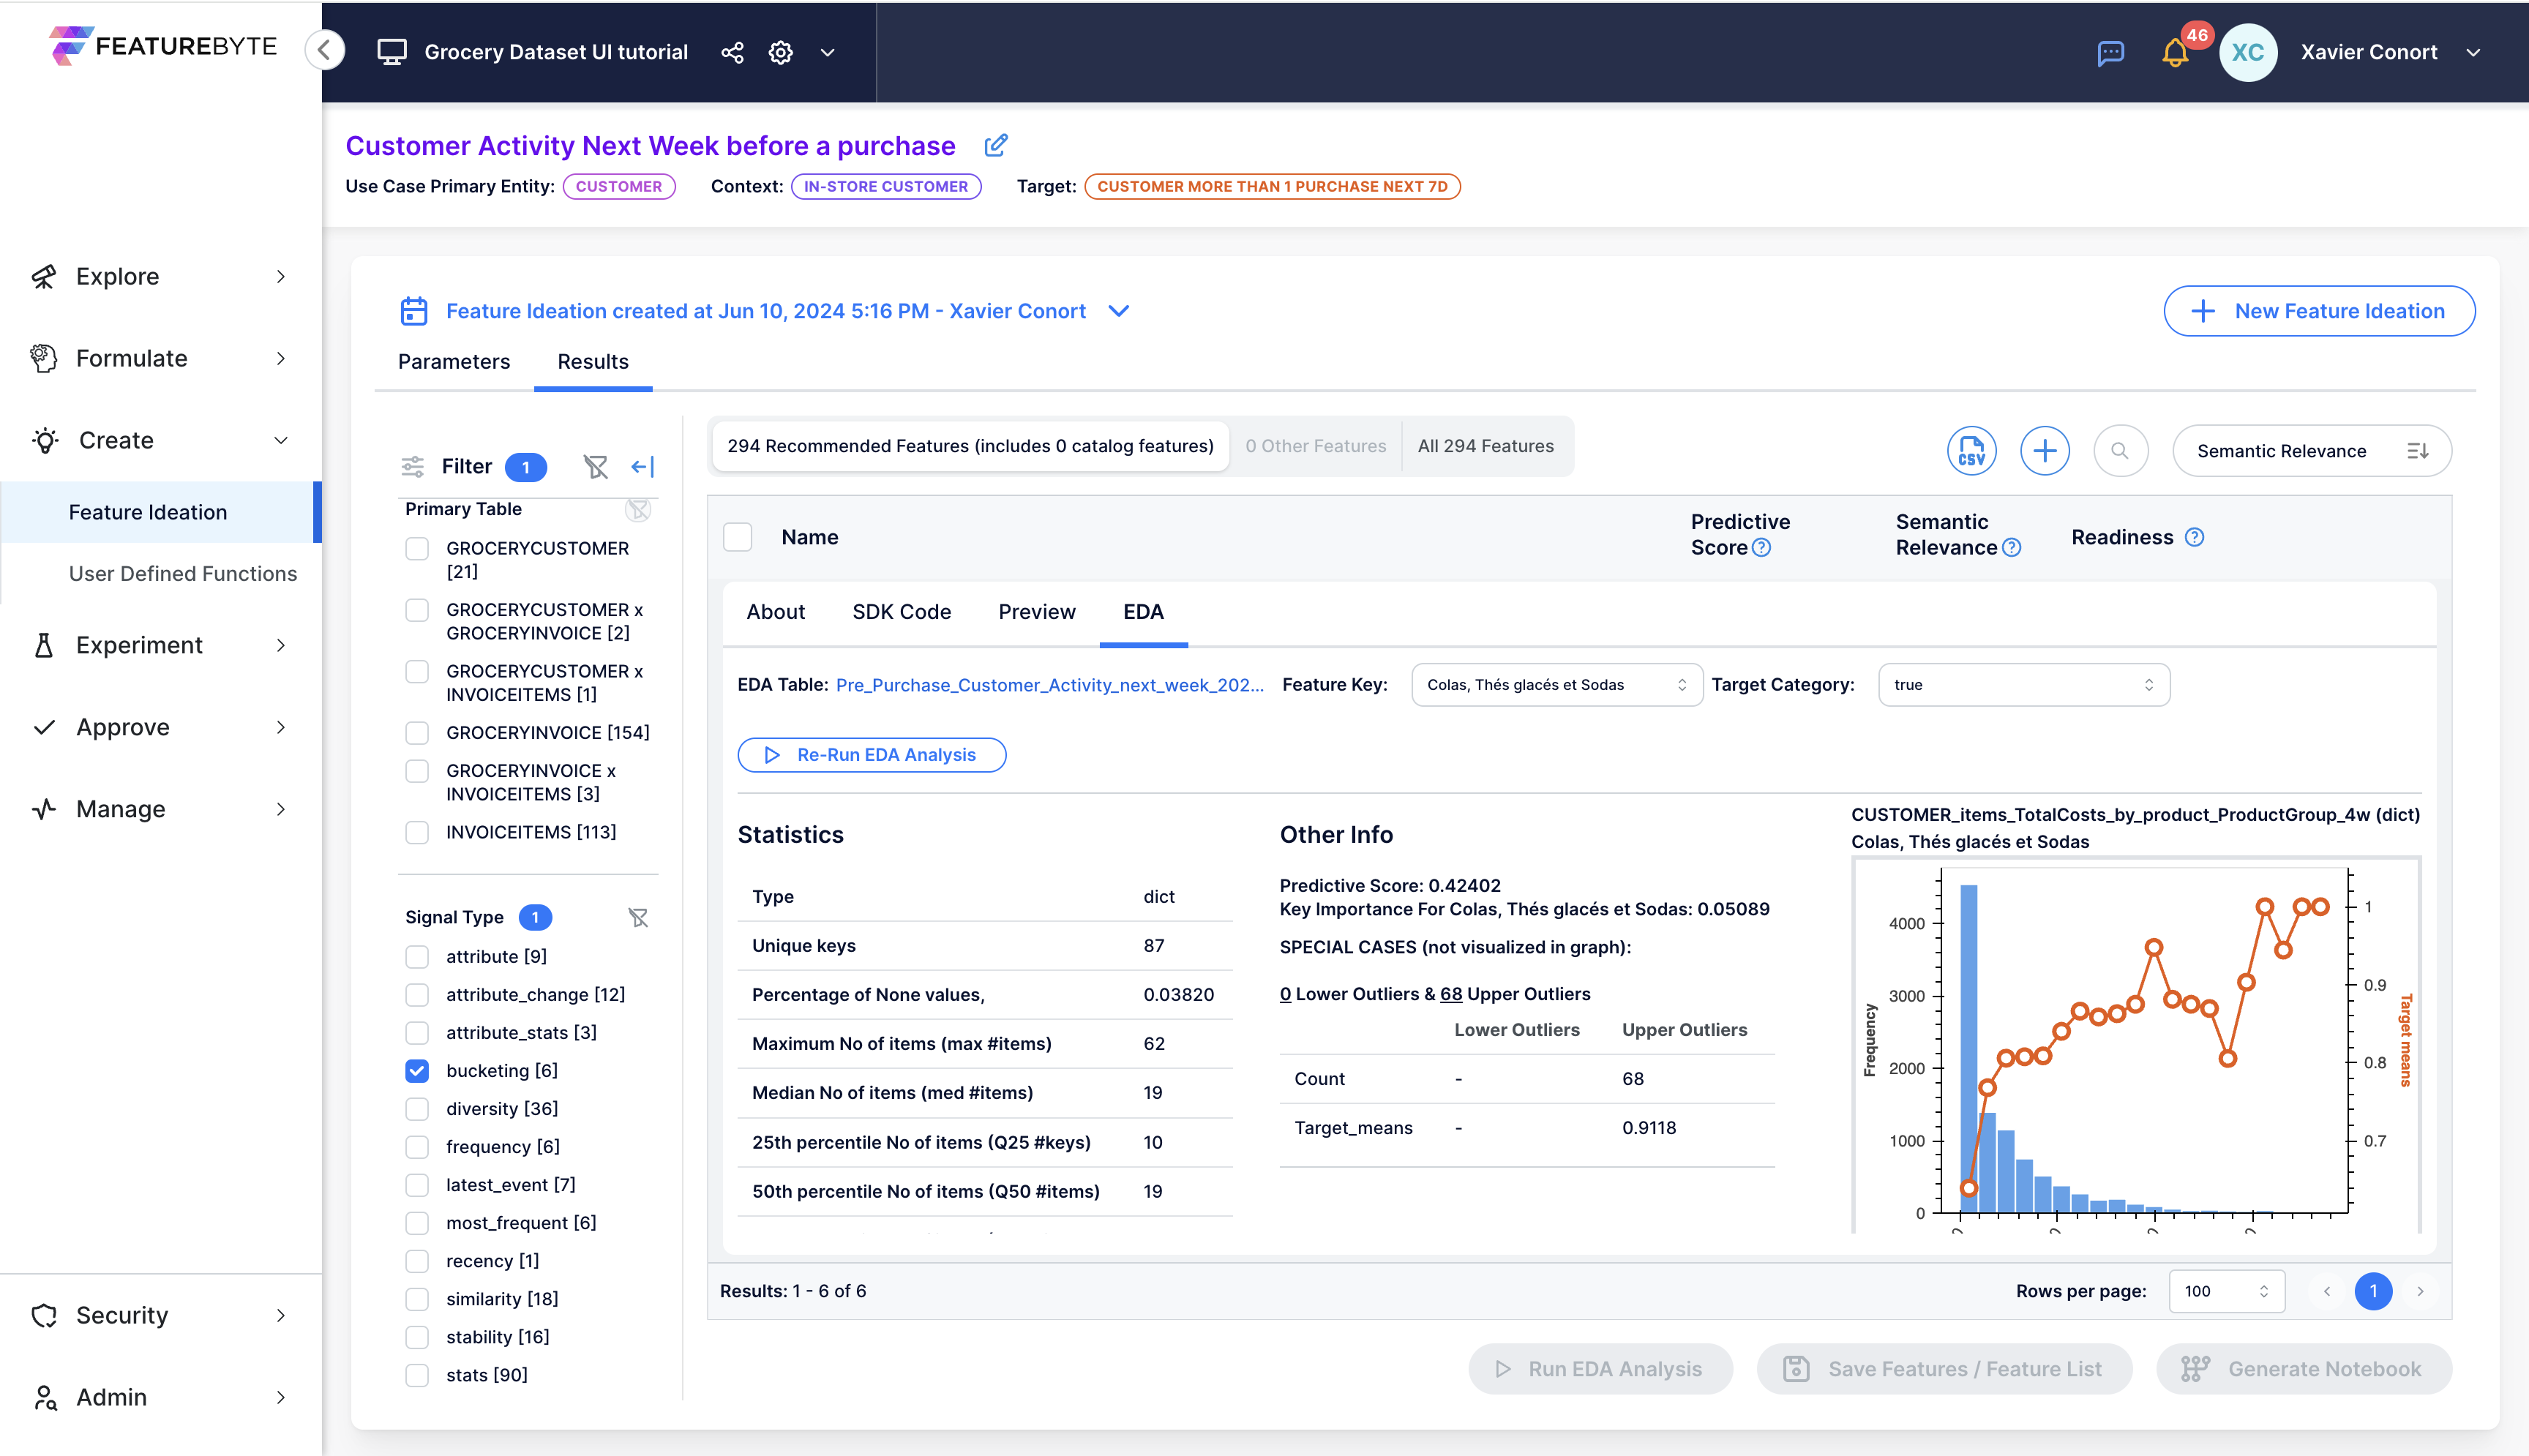Check the frequency [6] signal type
2529x1456 pixels.
tap(417, 1146)
